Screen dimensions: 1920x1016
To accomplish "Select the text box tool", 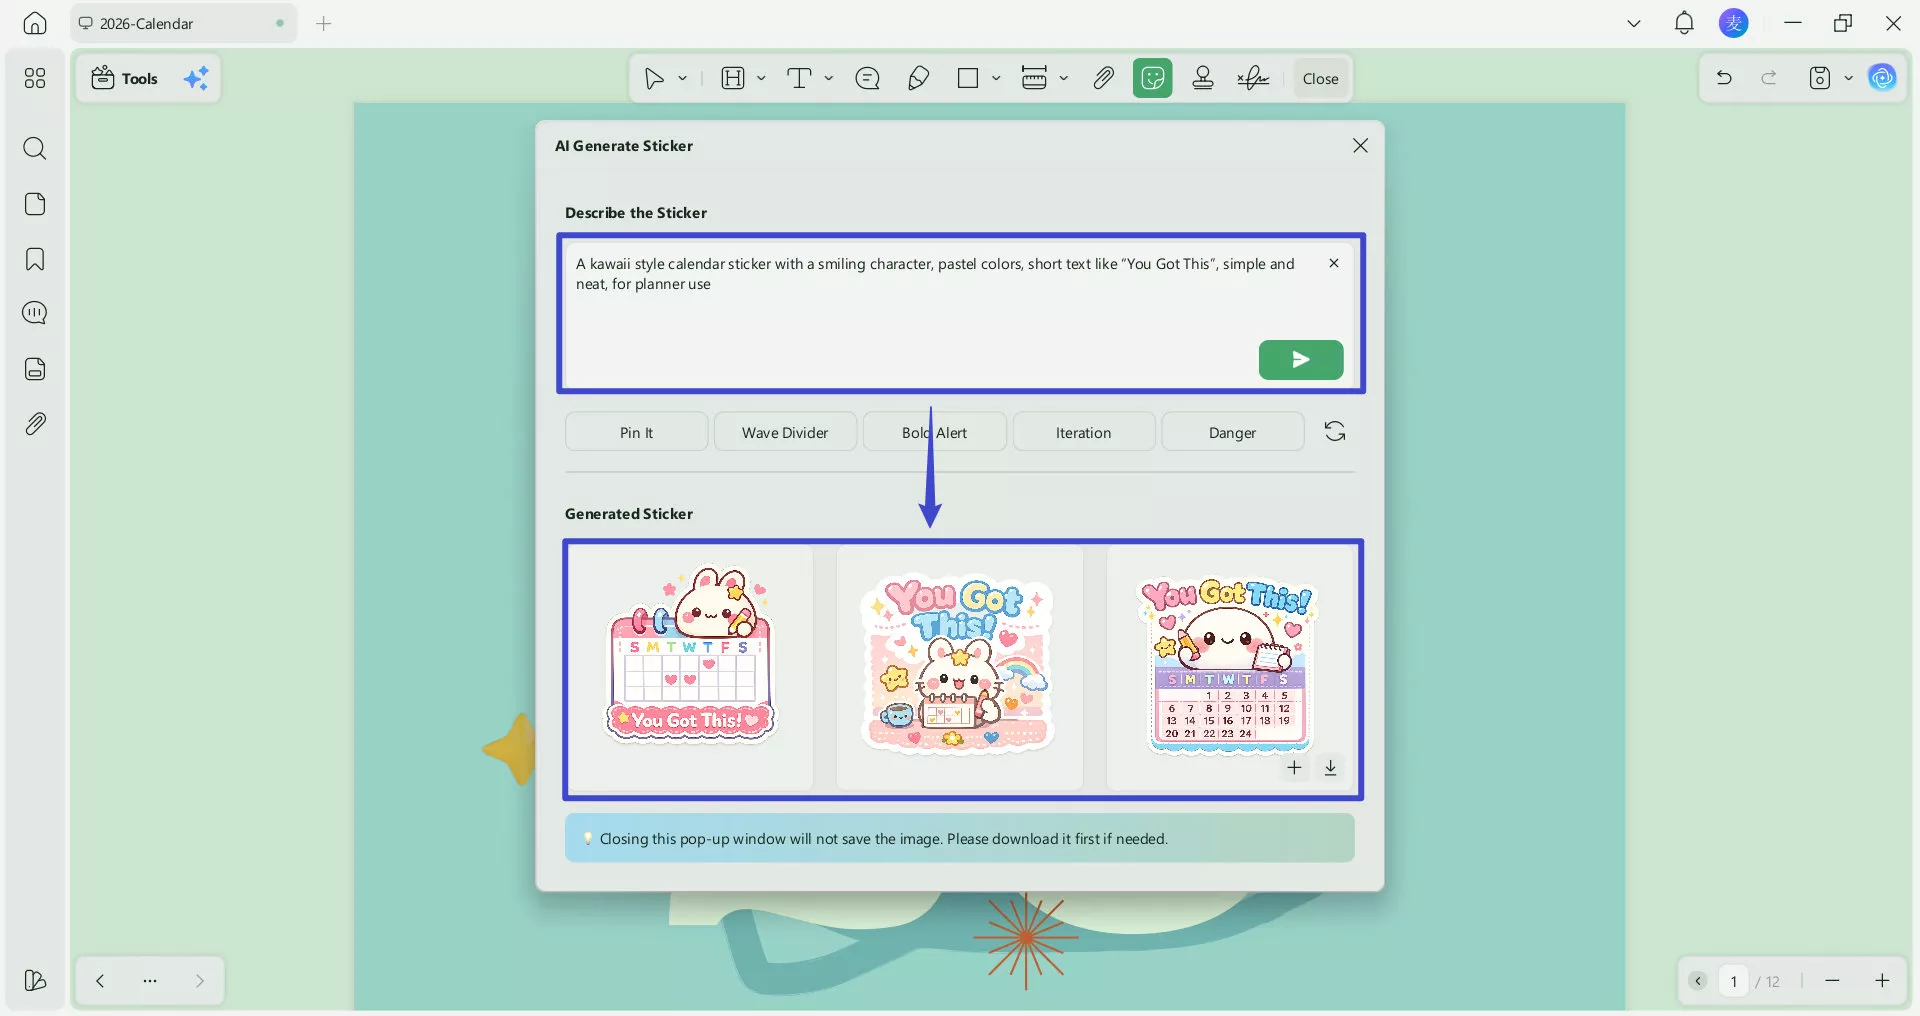I will (799, 78).
